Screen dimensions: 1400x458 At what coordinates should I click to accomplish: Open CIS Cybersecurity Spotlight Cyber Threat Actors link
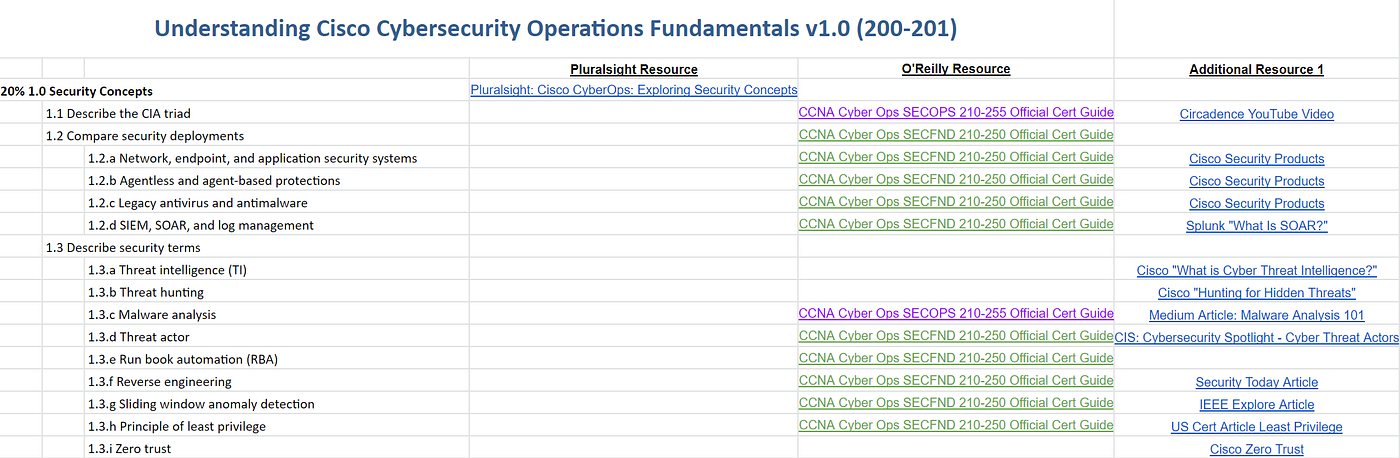[x=1256, y=338]
